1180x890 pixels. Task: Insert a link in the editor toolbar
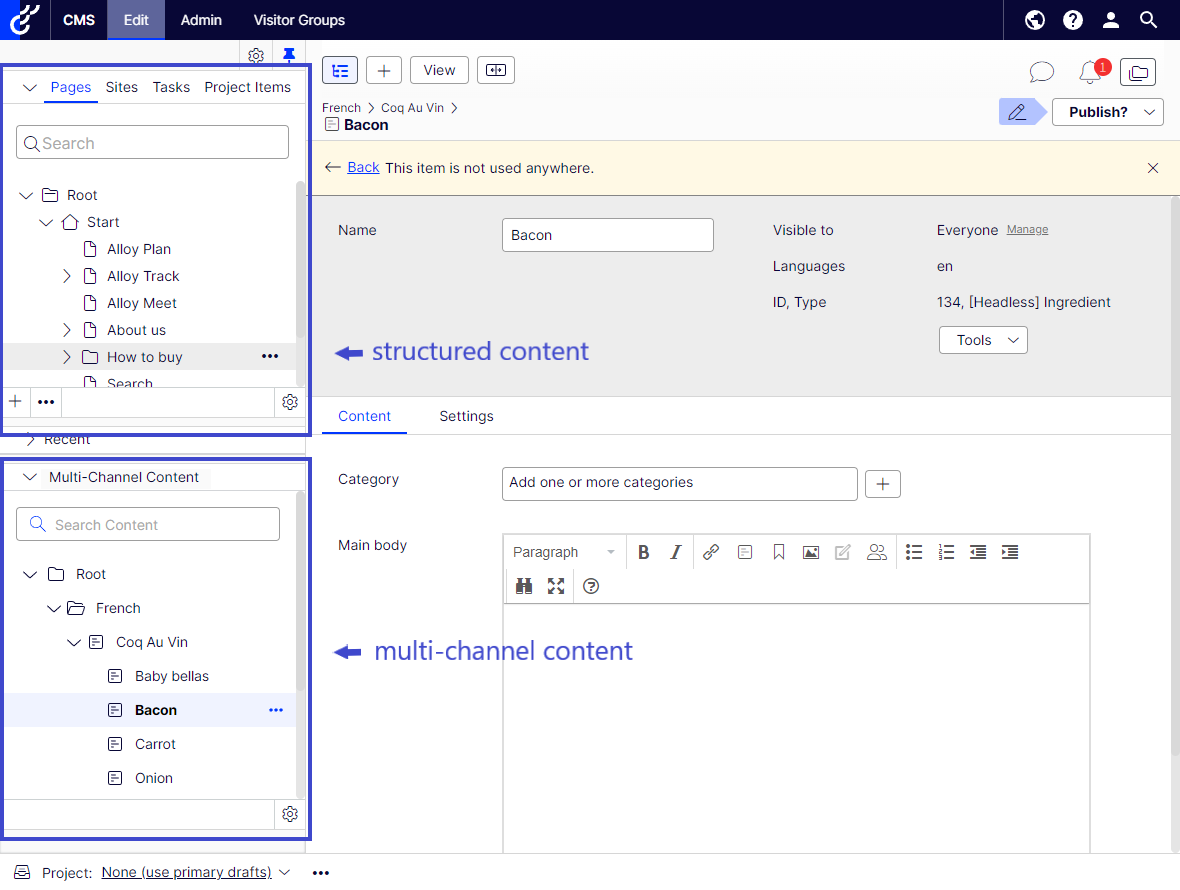[x=711, y=552]
